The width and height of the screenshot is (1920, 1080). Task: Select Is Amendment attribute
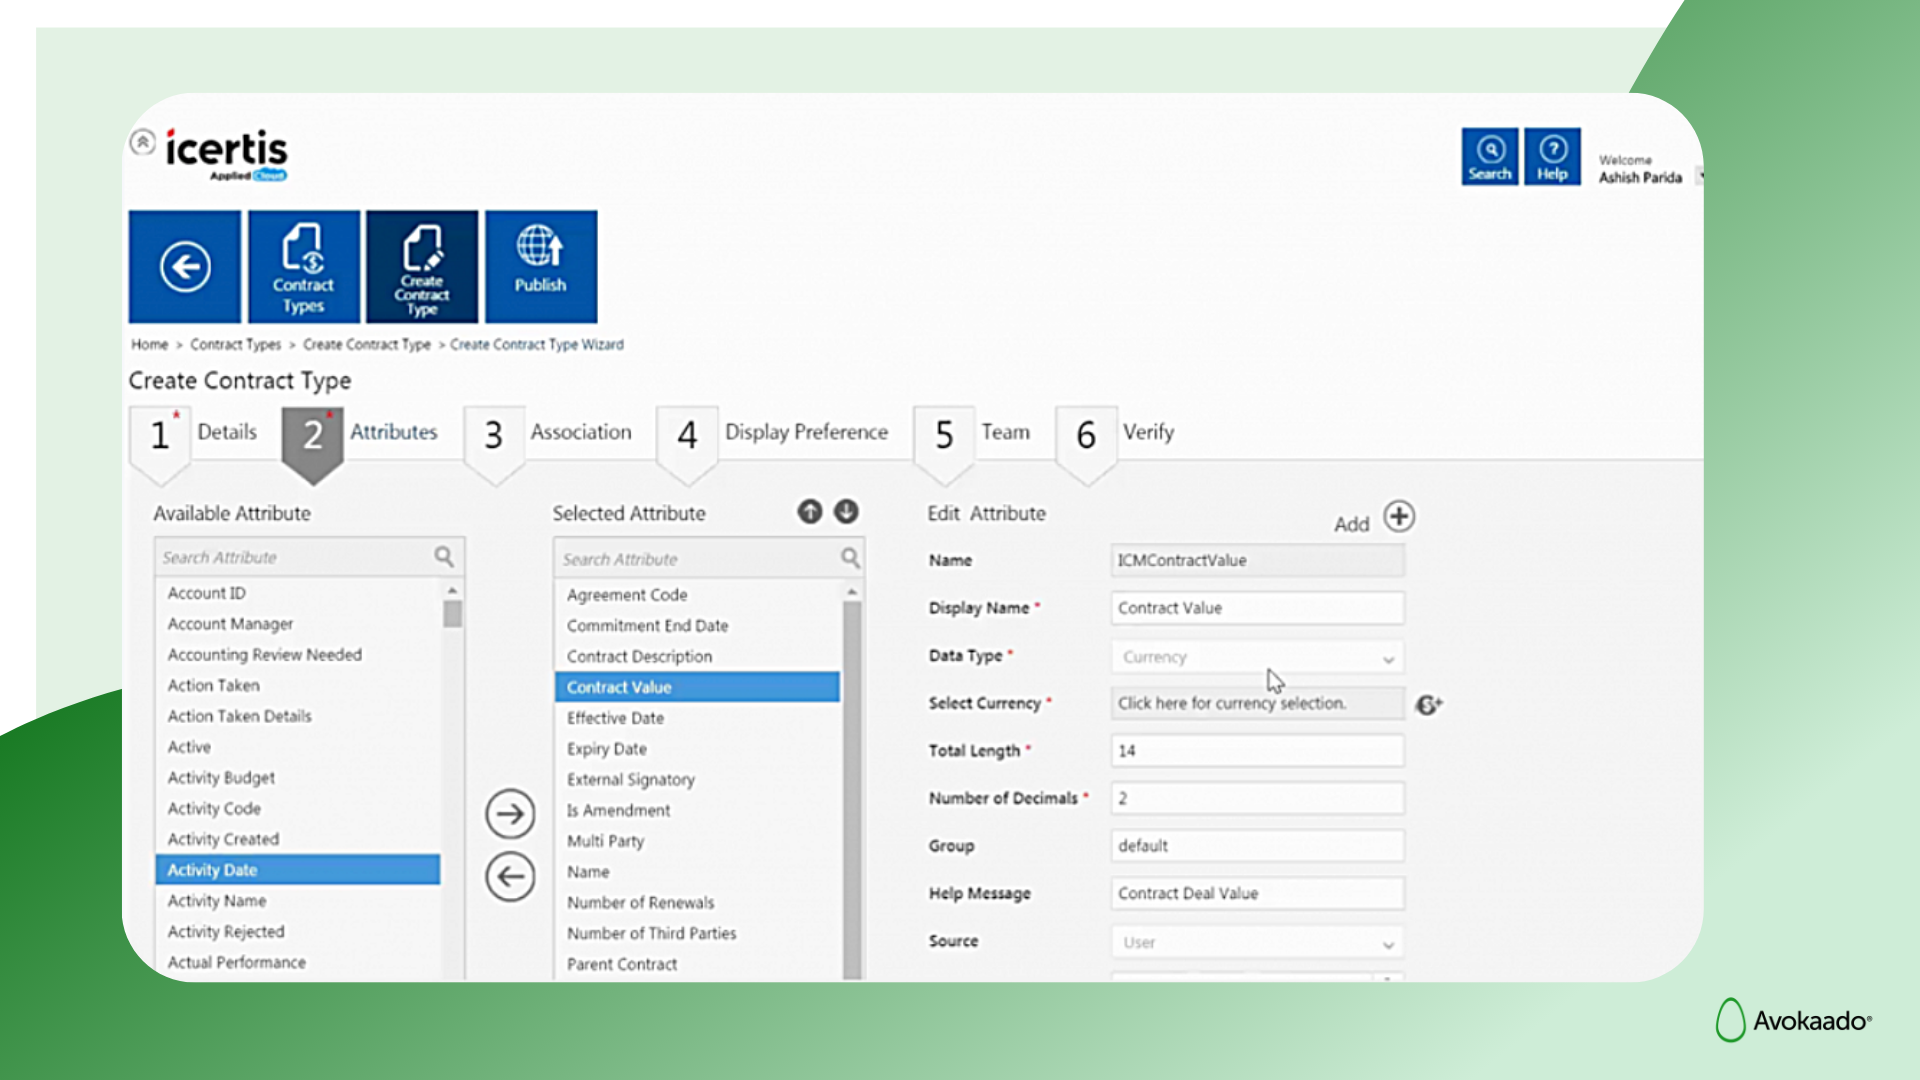tap(698, 811)
